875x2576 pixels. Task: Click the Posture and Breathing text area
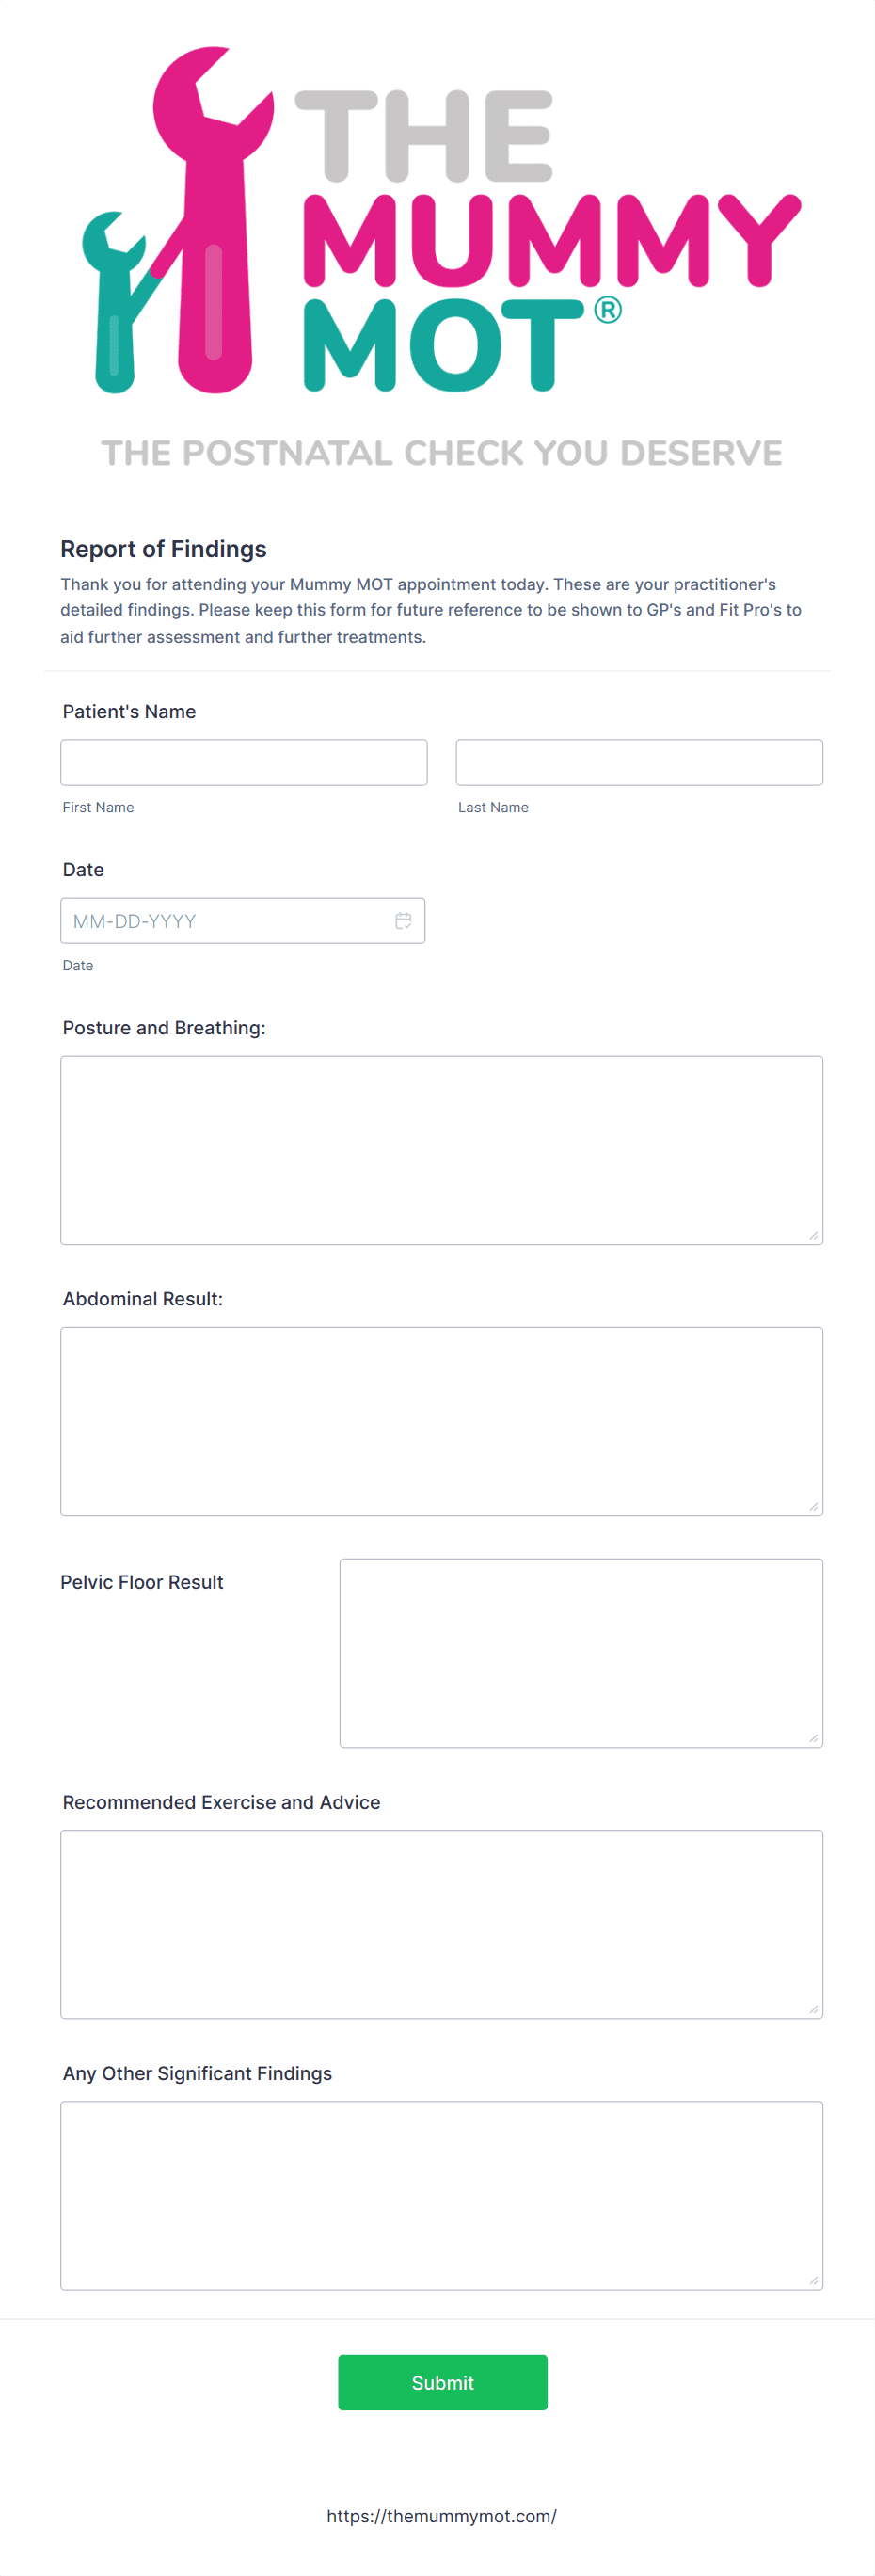click(441, 1150)
